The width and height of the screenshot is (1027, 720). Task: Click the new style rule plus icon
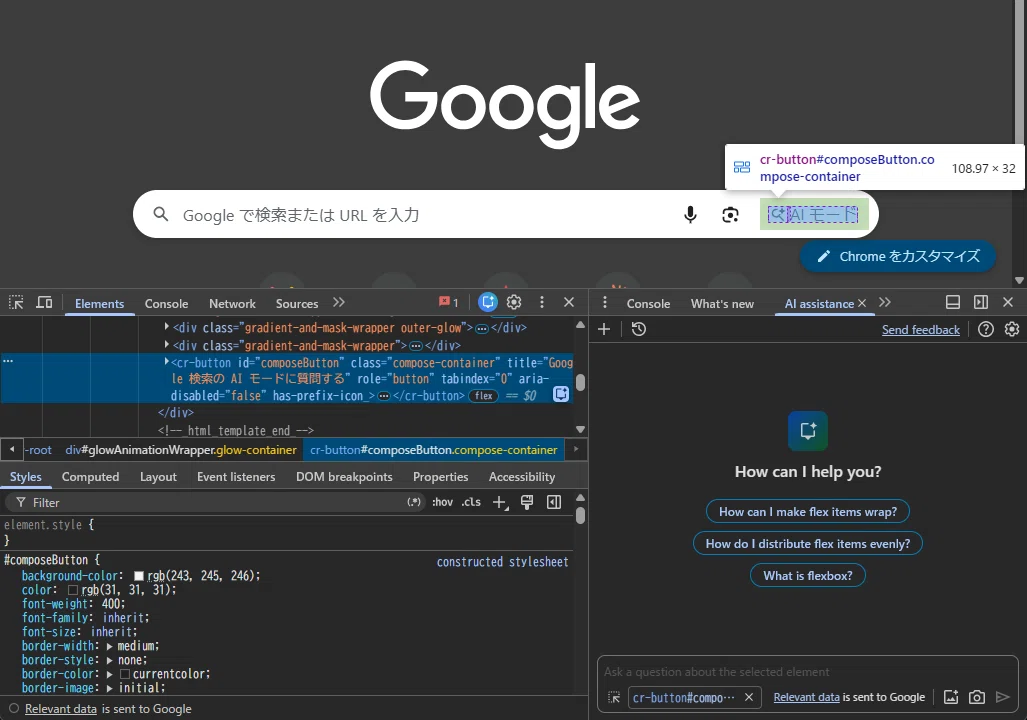point(500,502)
